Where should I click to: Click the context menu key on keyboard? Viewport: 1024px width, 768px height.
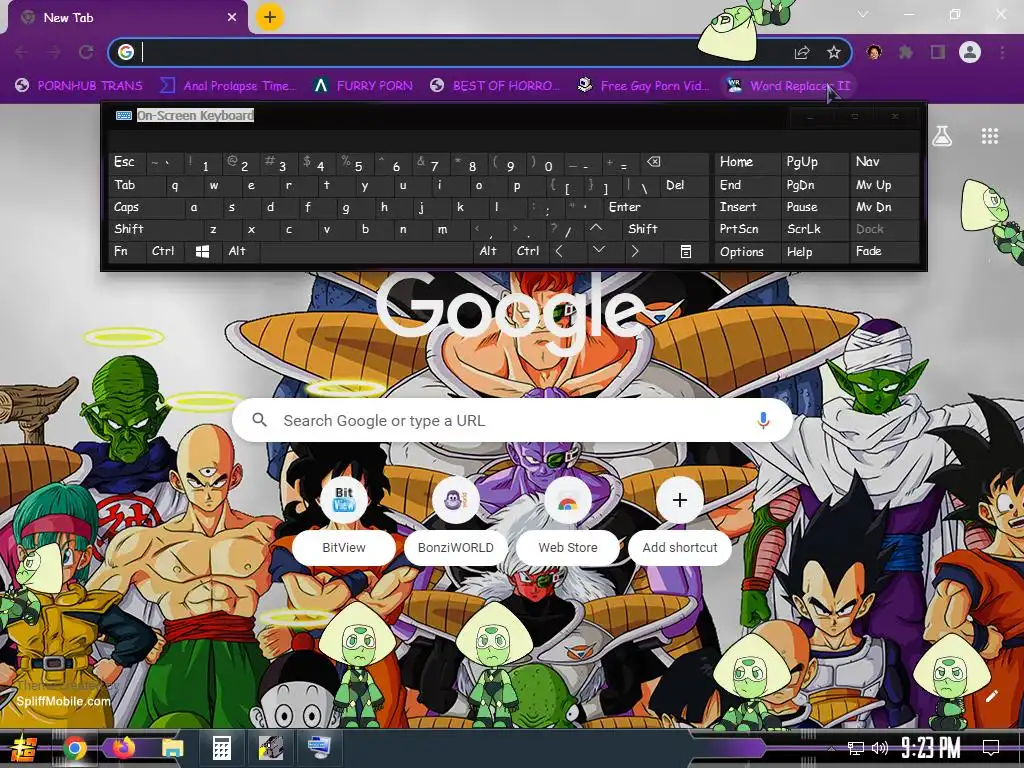pos(685,251)
